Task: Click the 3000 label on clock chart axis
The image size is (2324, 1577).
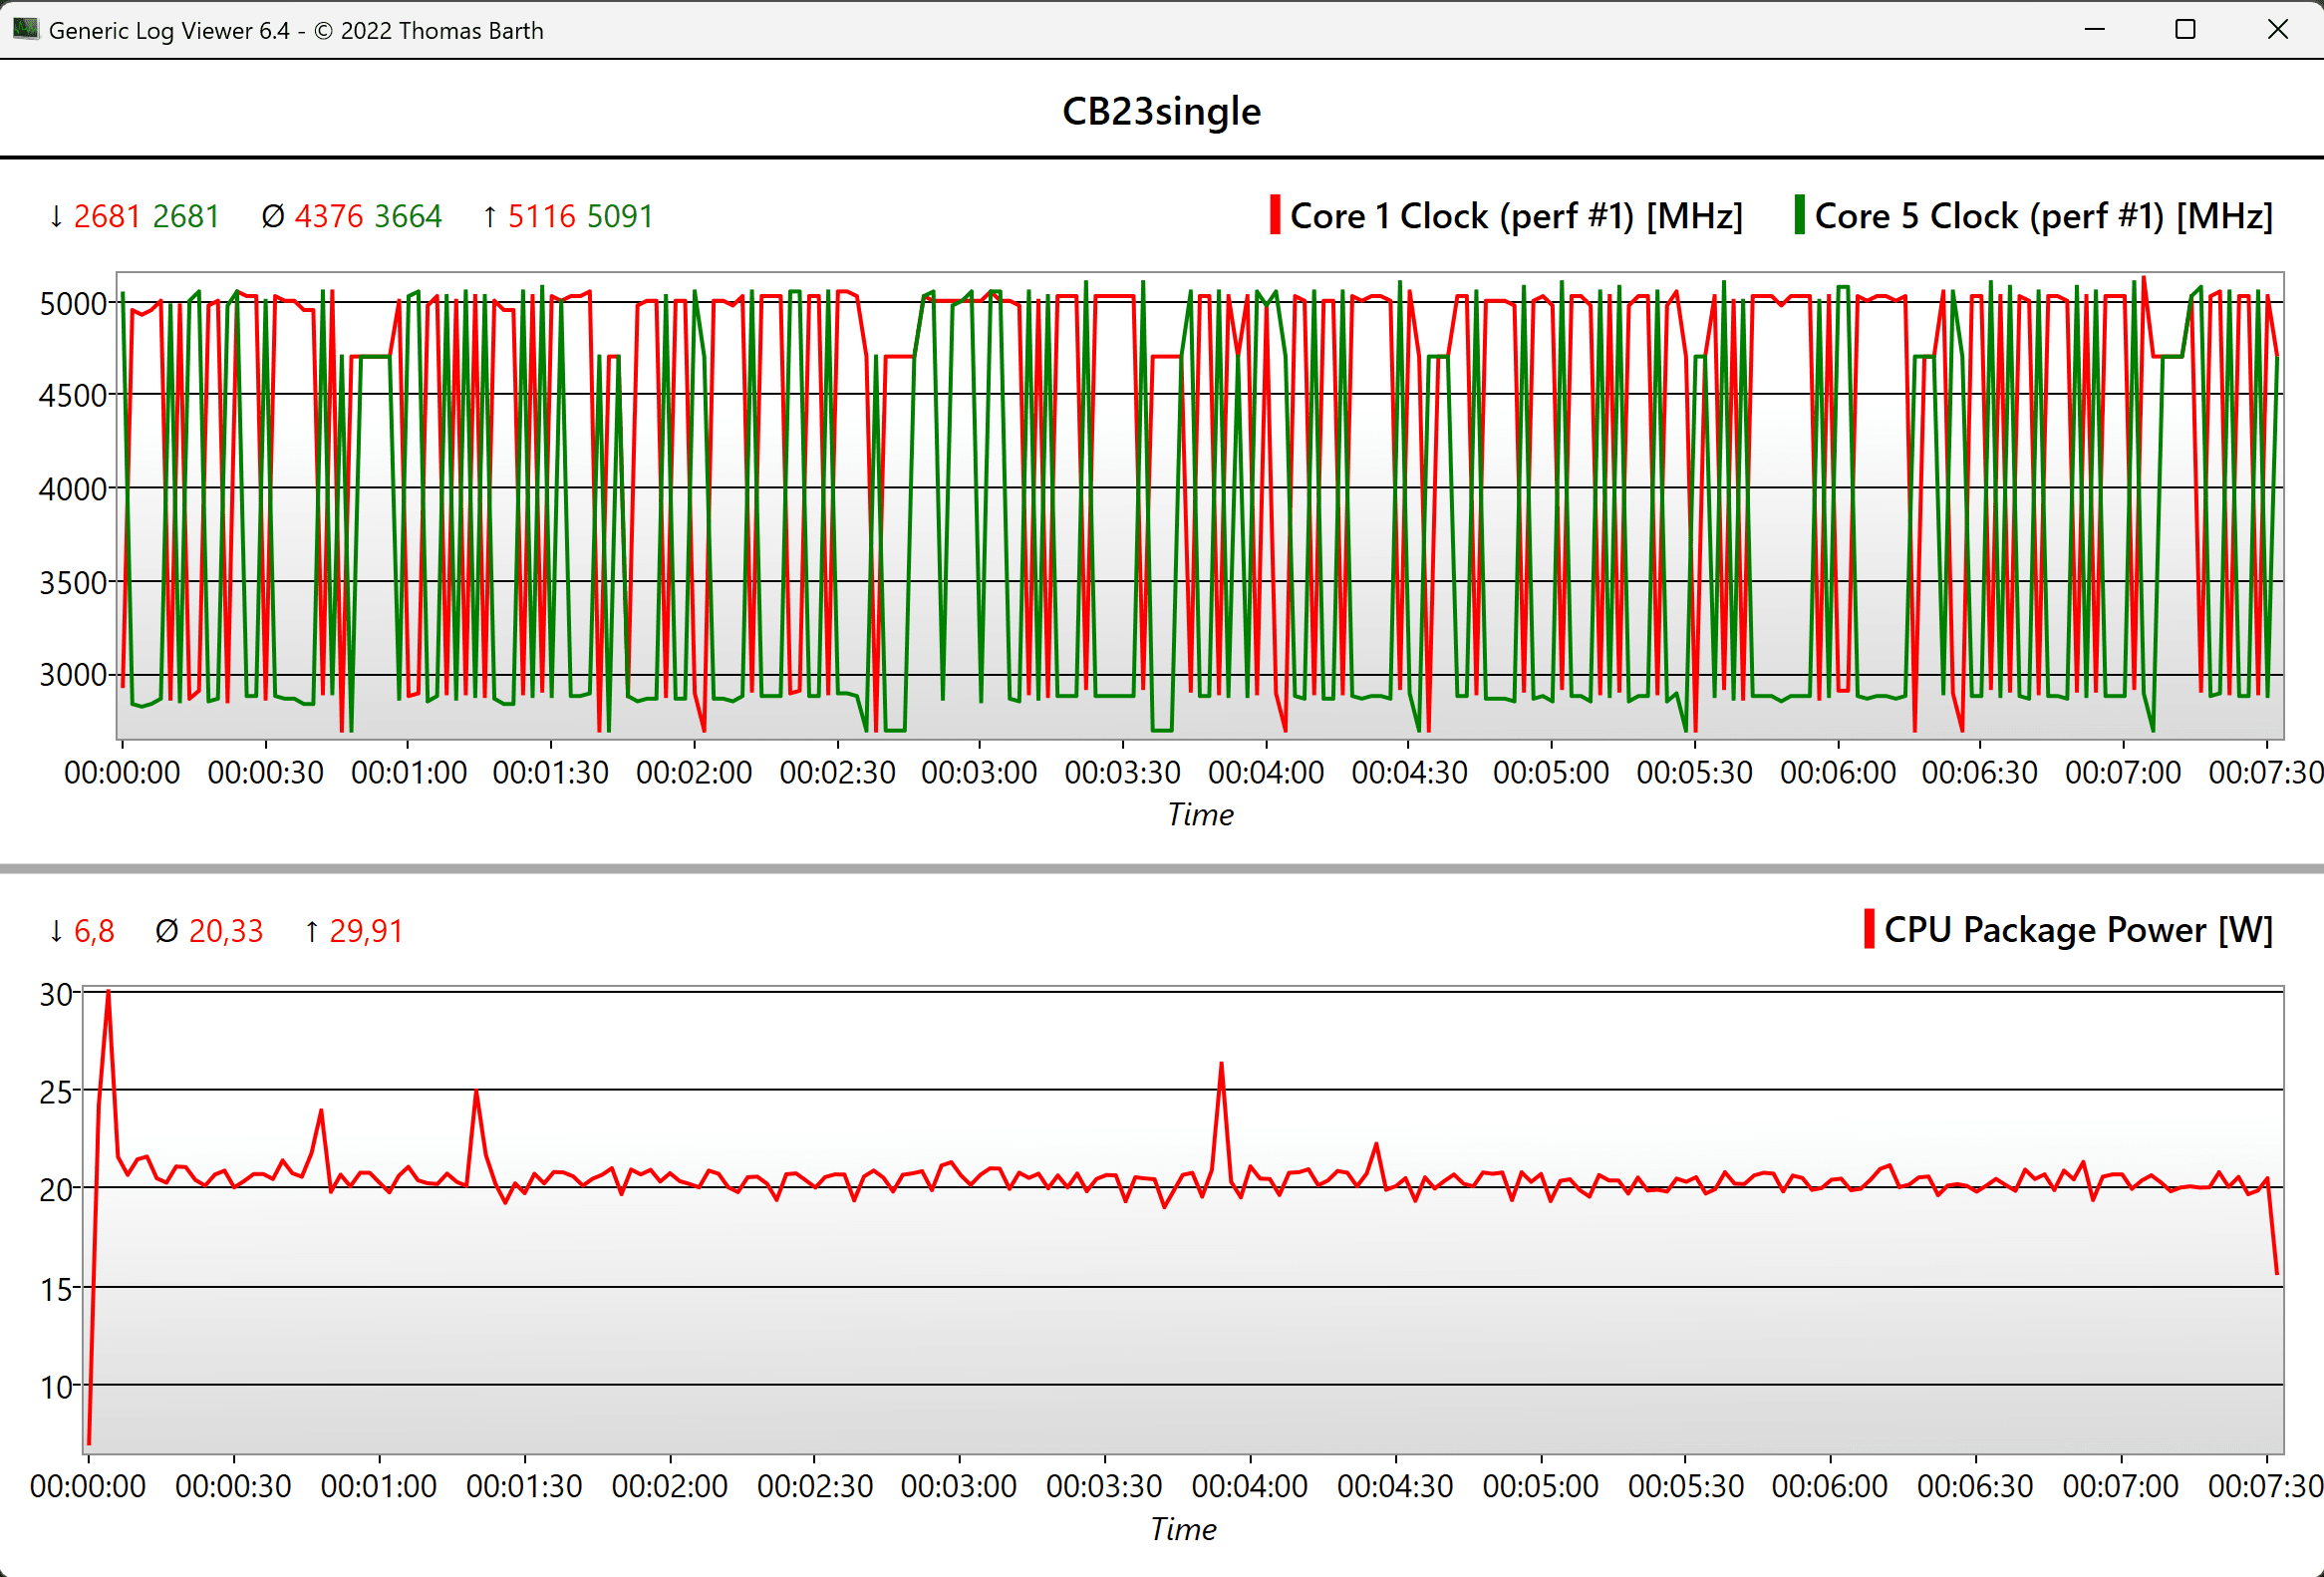Action: (x=73, y=675)
